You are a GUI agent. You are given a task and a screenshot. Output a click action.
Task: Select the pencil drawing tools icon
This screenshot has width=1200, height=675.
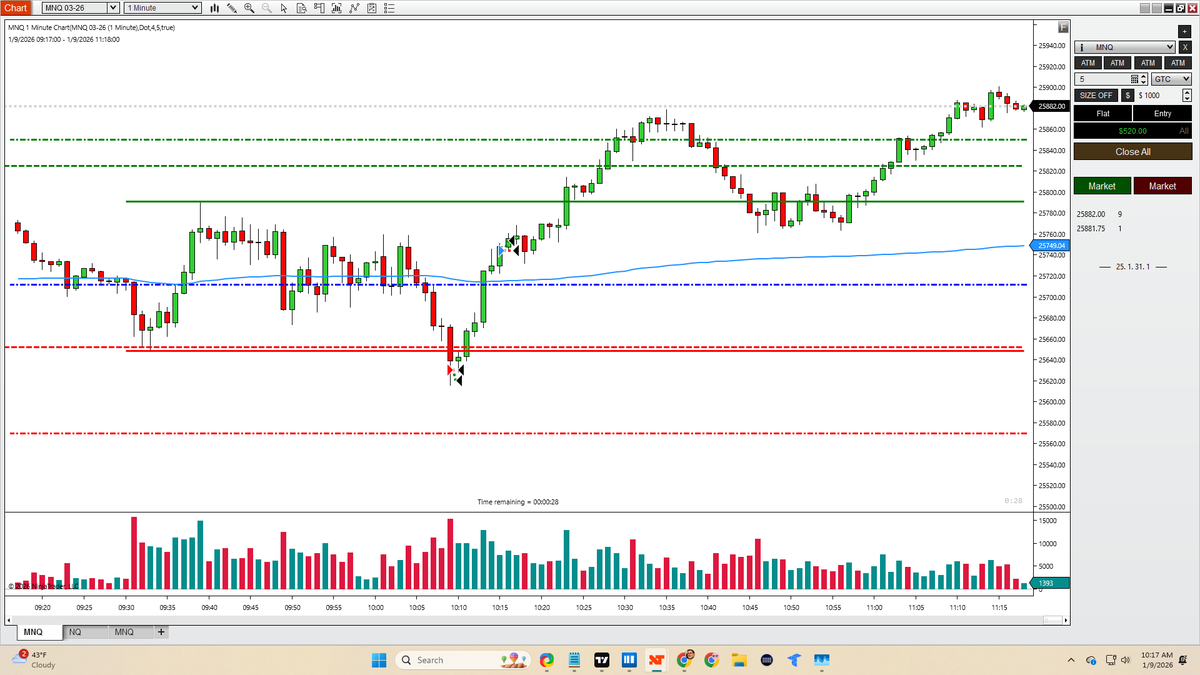(x=232, y=8)
